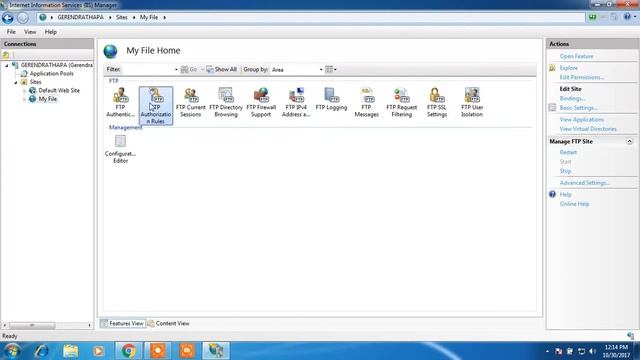
Task: Collapse the Sites tree node
Action: [16, 82]
